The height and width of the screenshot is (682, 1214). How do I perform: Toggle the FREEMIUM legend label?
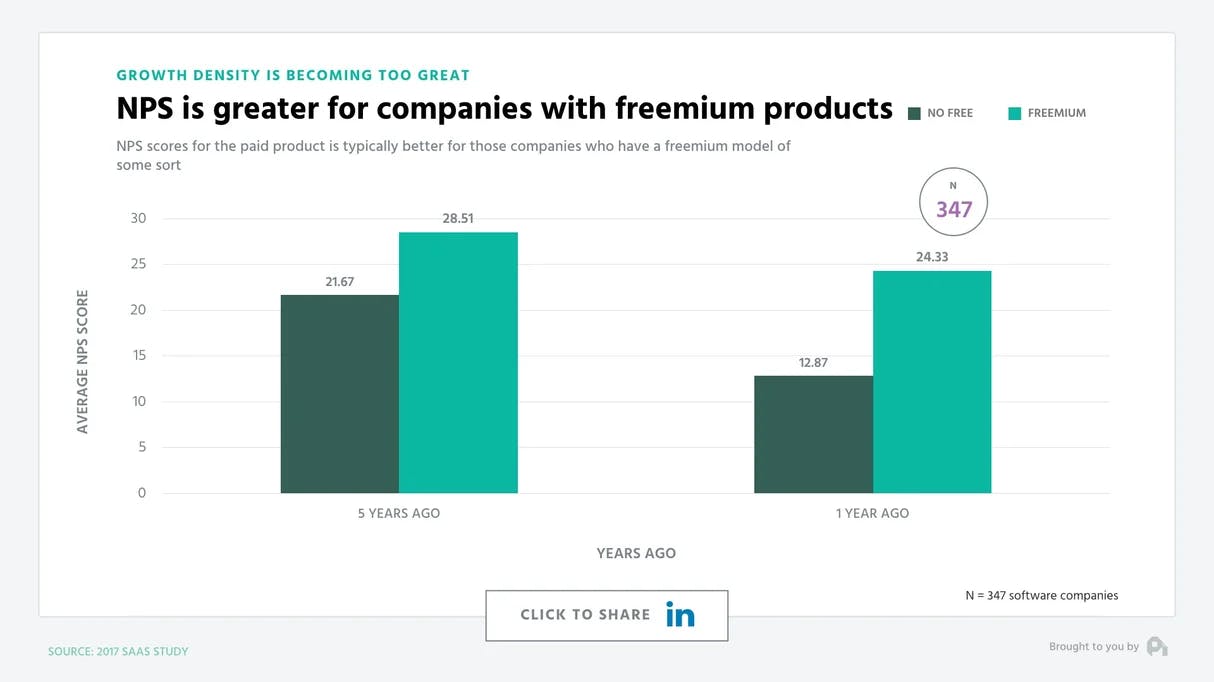point(1056,114)
